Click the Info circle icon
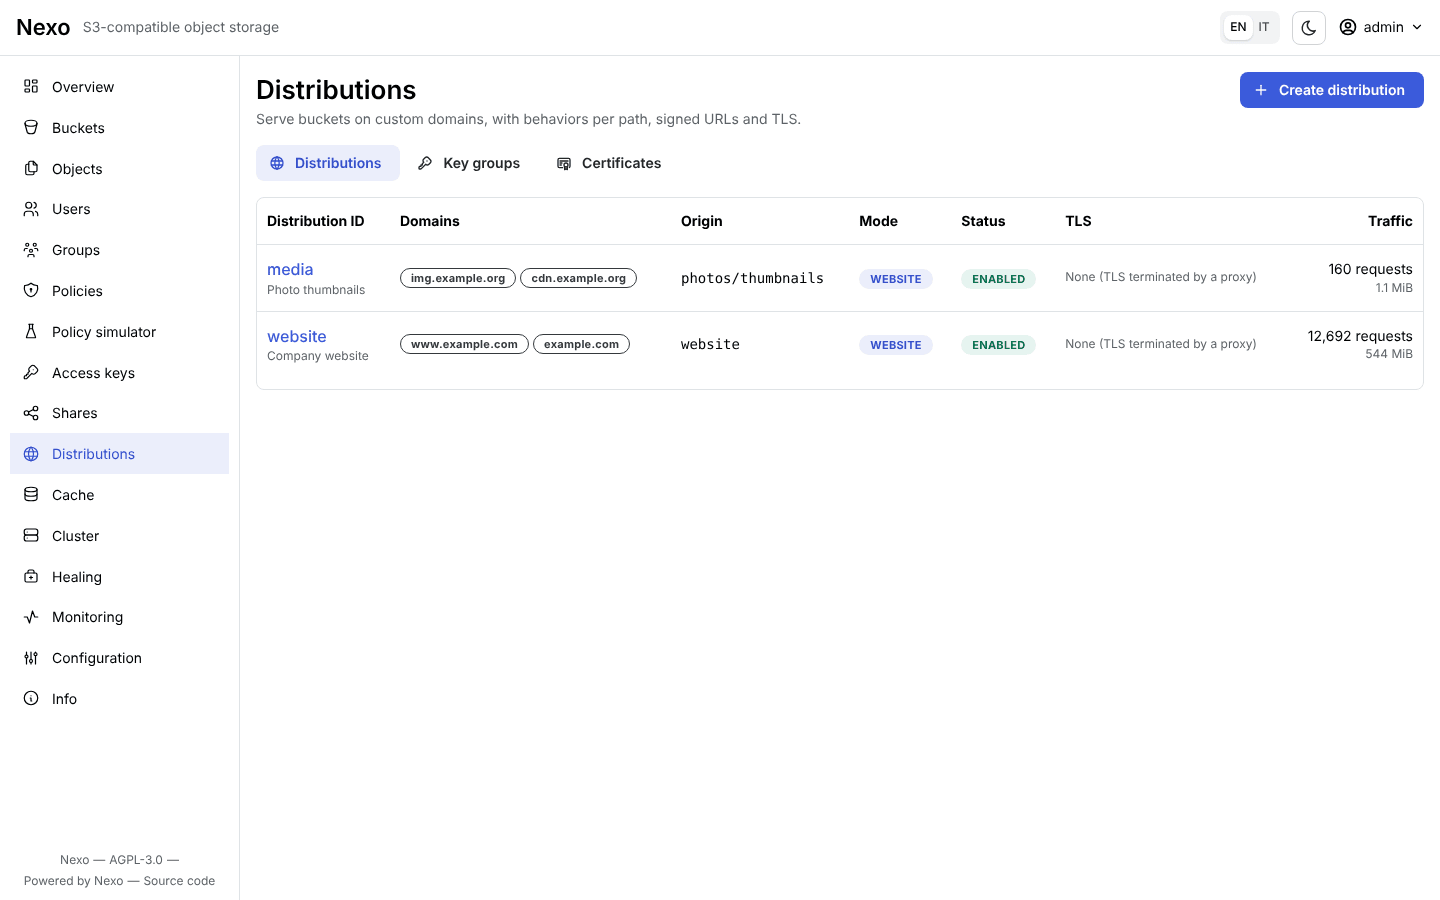 [31, 699]
